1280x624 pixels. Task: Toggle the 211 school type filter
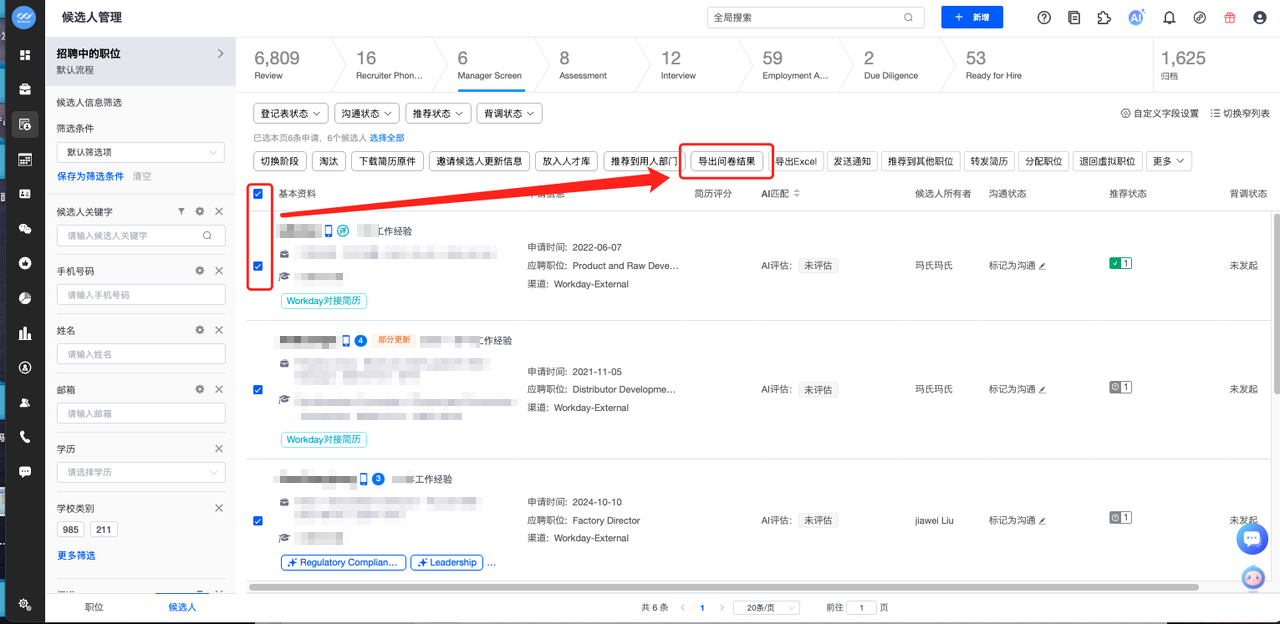tap(104, 530)
